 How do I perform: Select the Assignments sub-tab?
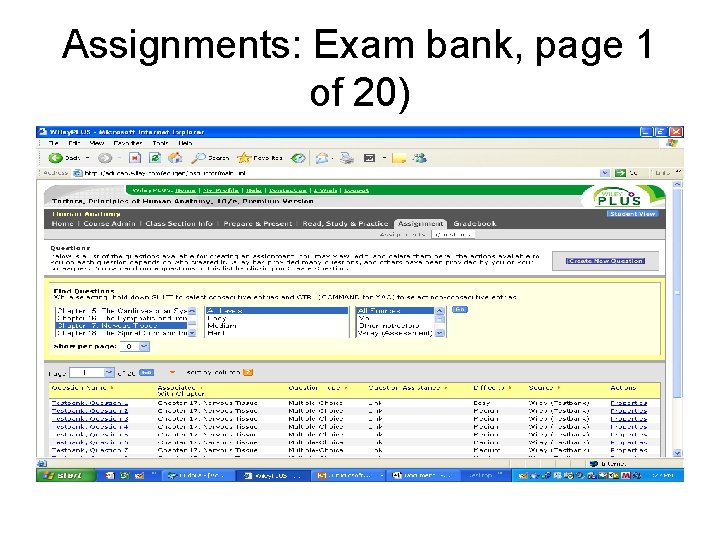[x=402, y=234]
